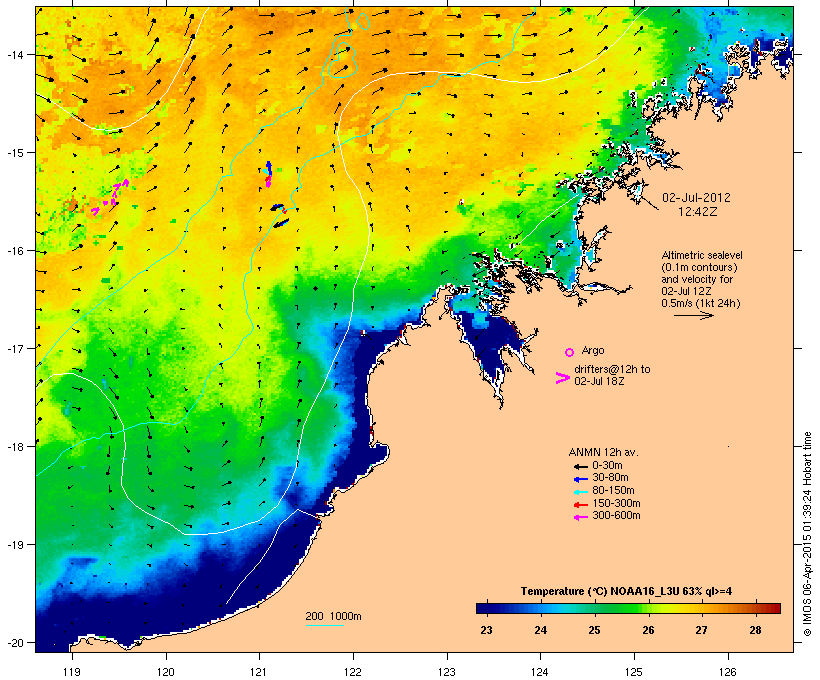Click the '300-600m' depth label
The image size is (820, 680).
(616, 516)
